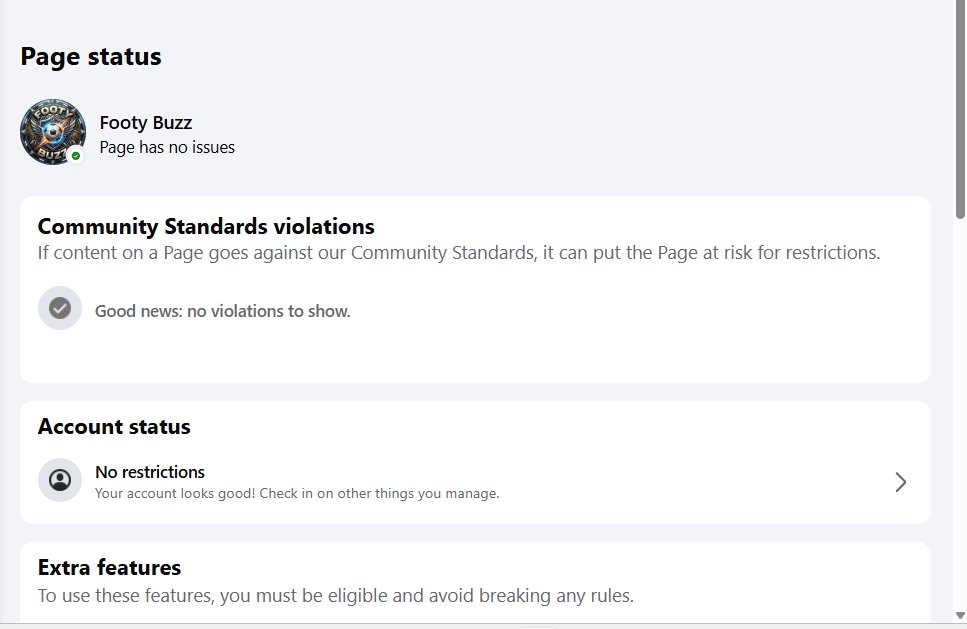Screen dimensions: 967x629
Task: Click the green status badge on avatar
Action: [x=76, y=156]
